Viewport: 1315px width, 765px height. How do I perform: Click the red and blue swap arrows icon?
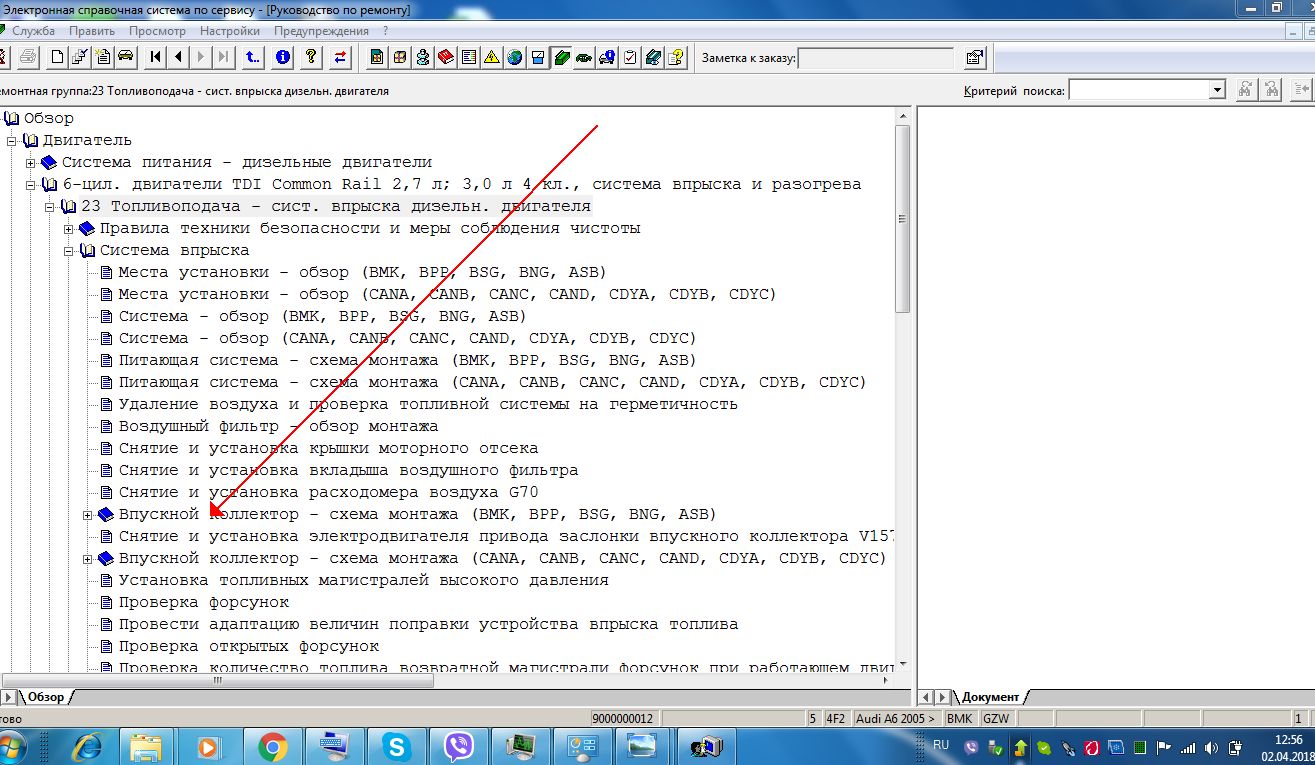tap(341, 57)
